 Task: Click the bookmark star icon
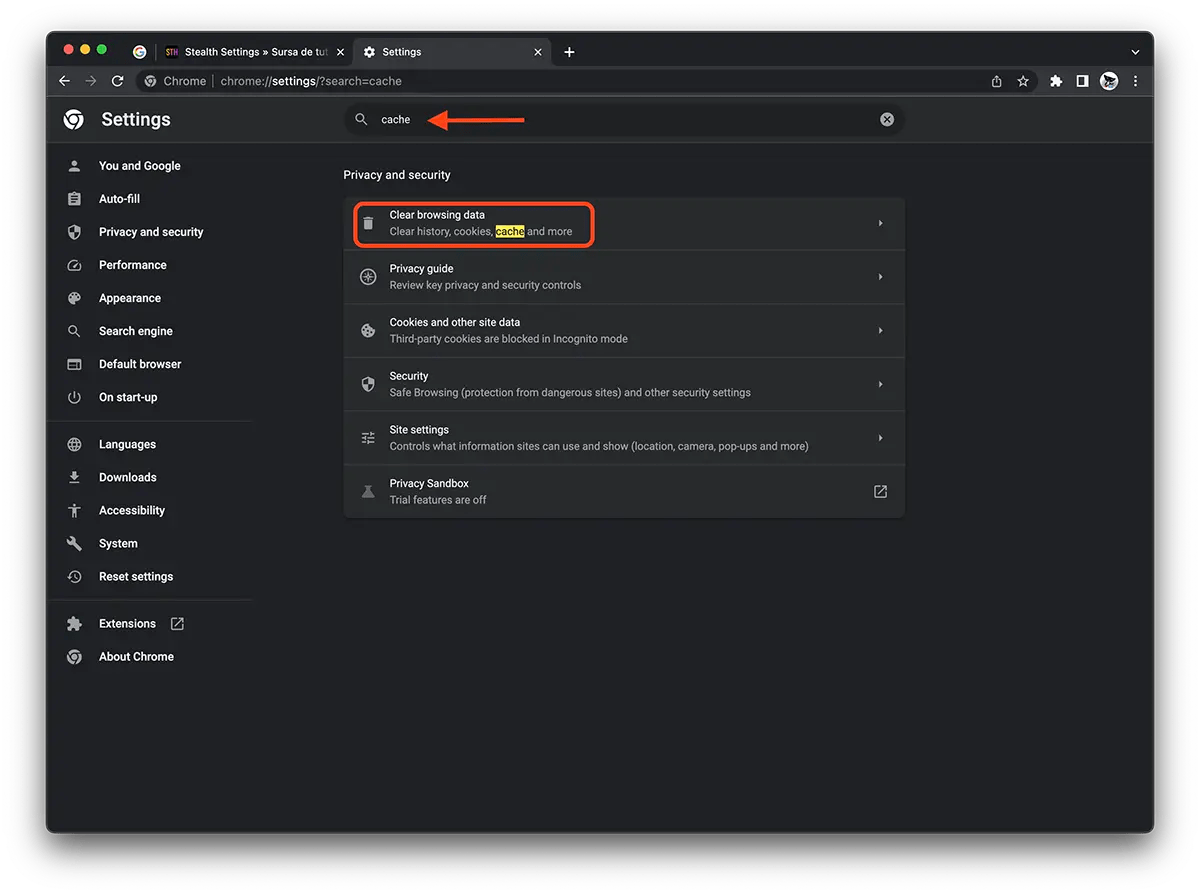pyautogui.click(x=1023, y=81)
